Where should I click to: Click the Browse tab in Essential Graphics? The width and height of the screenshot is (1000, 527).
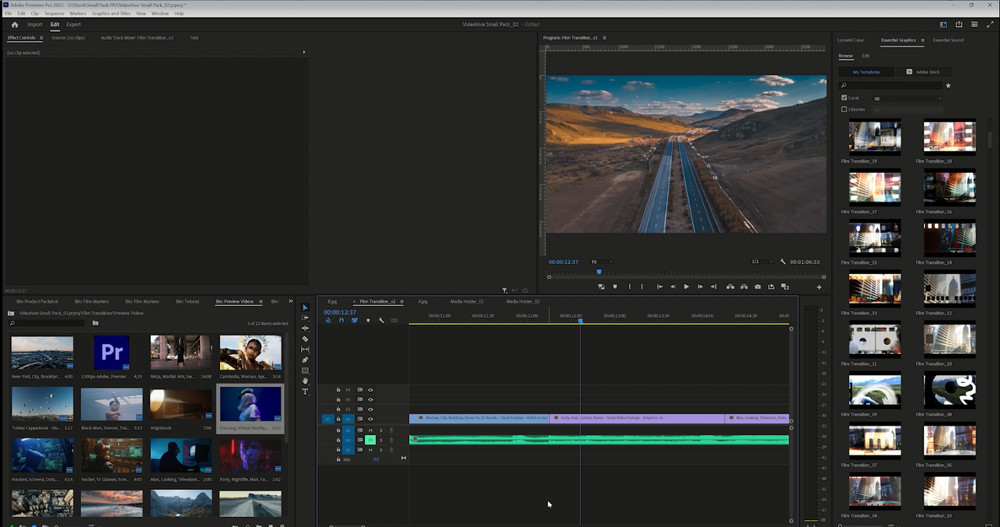point(846,56)
